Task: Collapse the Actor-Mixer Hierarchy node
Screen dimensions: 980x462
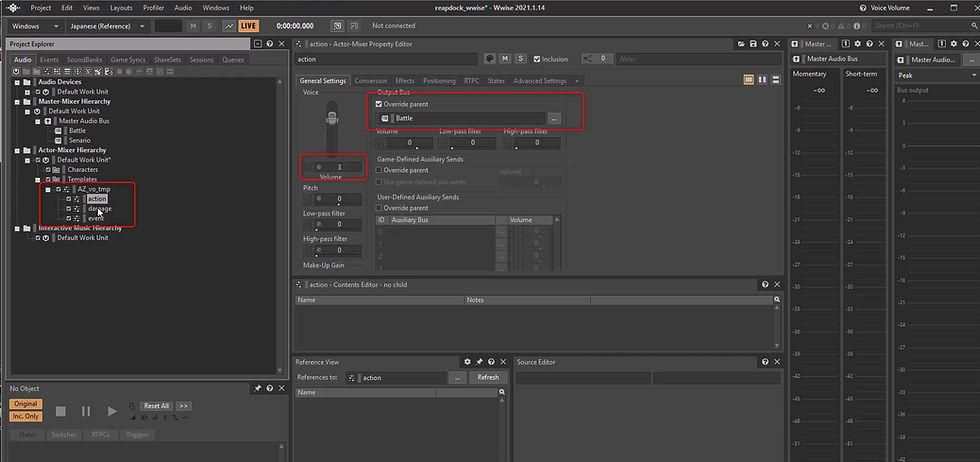Action: [x=18, y=150]
